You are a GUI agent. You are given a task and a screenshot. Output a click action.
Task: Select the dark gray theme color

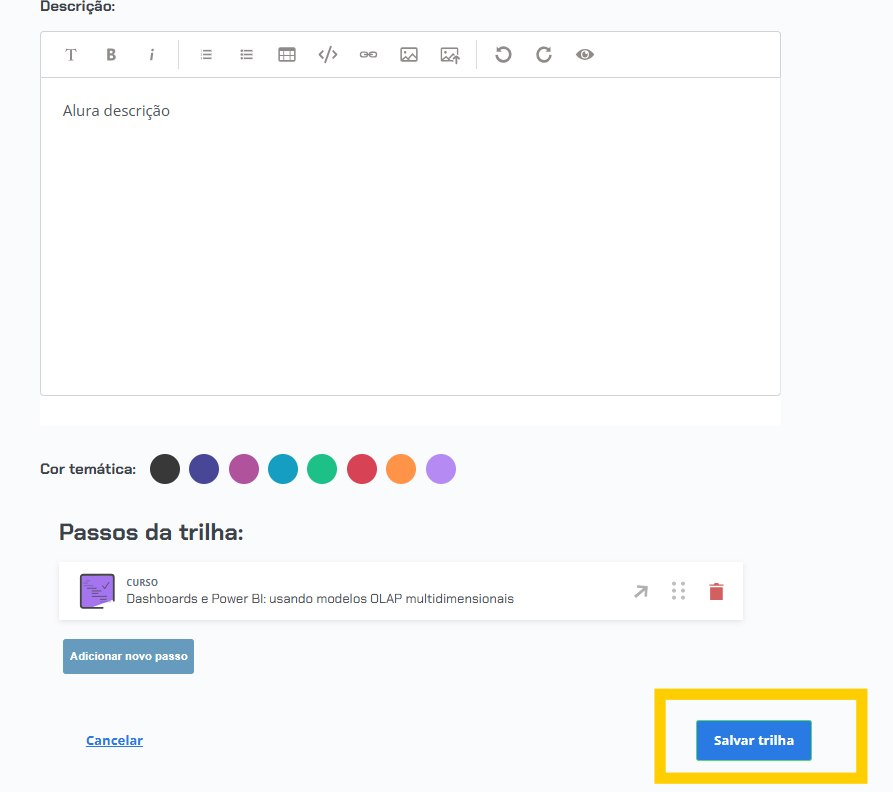tap(165, 469)
